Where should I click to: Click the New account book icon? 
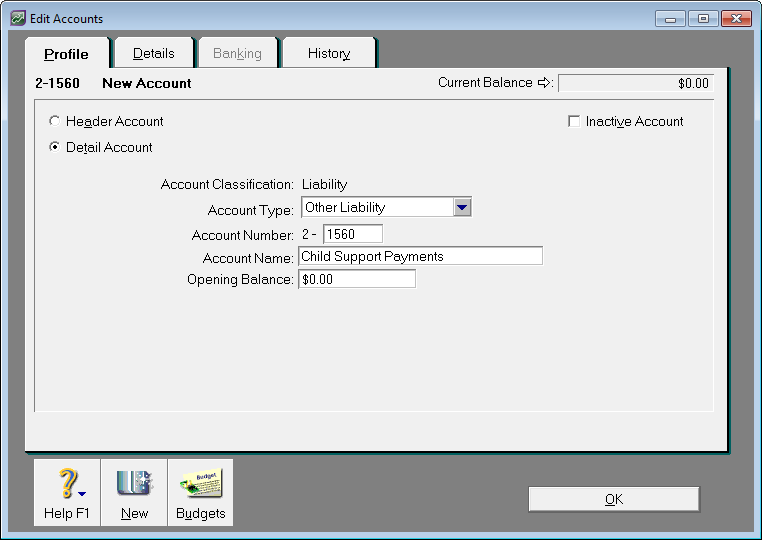(133, 484)
